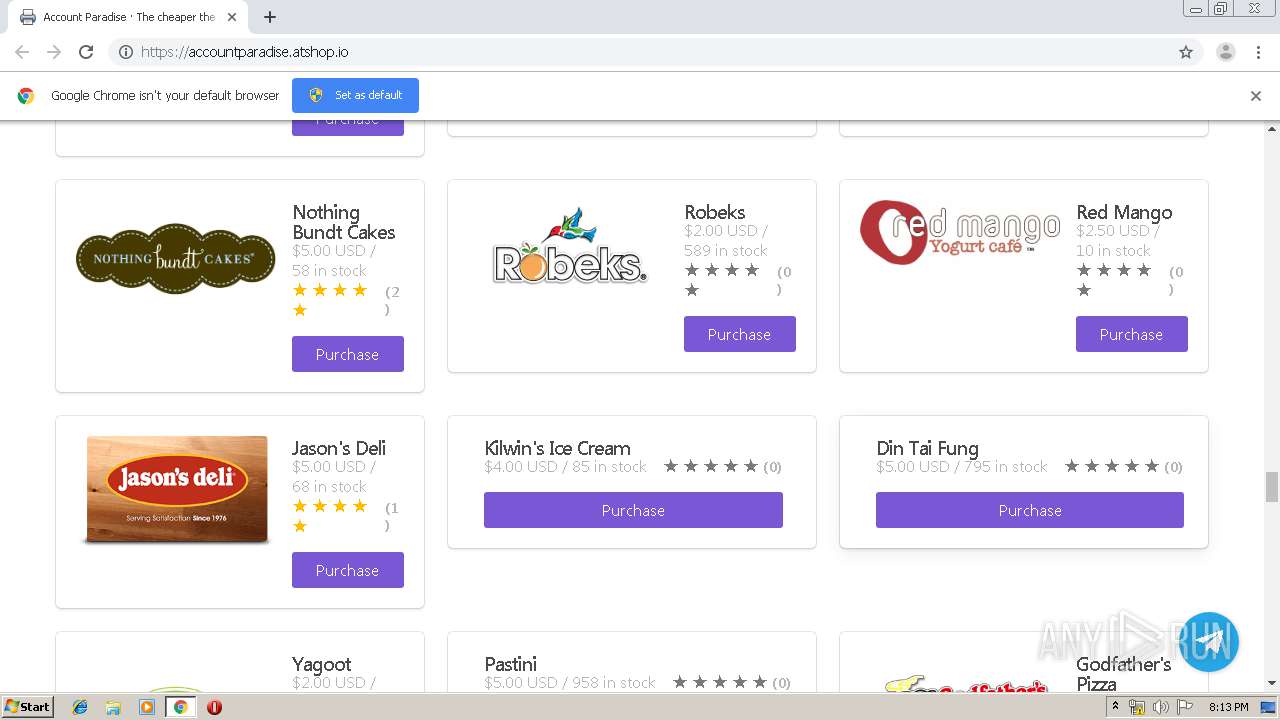Click the Din Tai Fung title
Viewport: 1280px width, 720px height.
(x=927, y=448)
